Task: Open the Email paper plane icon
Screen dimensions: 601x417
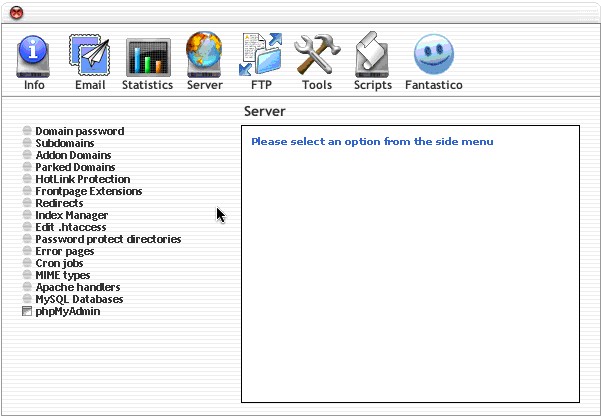Action: tap(90, 56)
